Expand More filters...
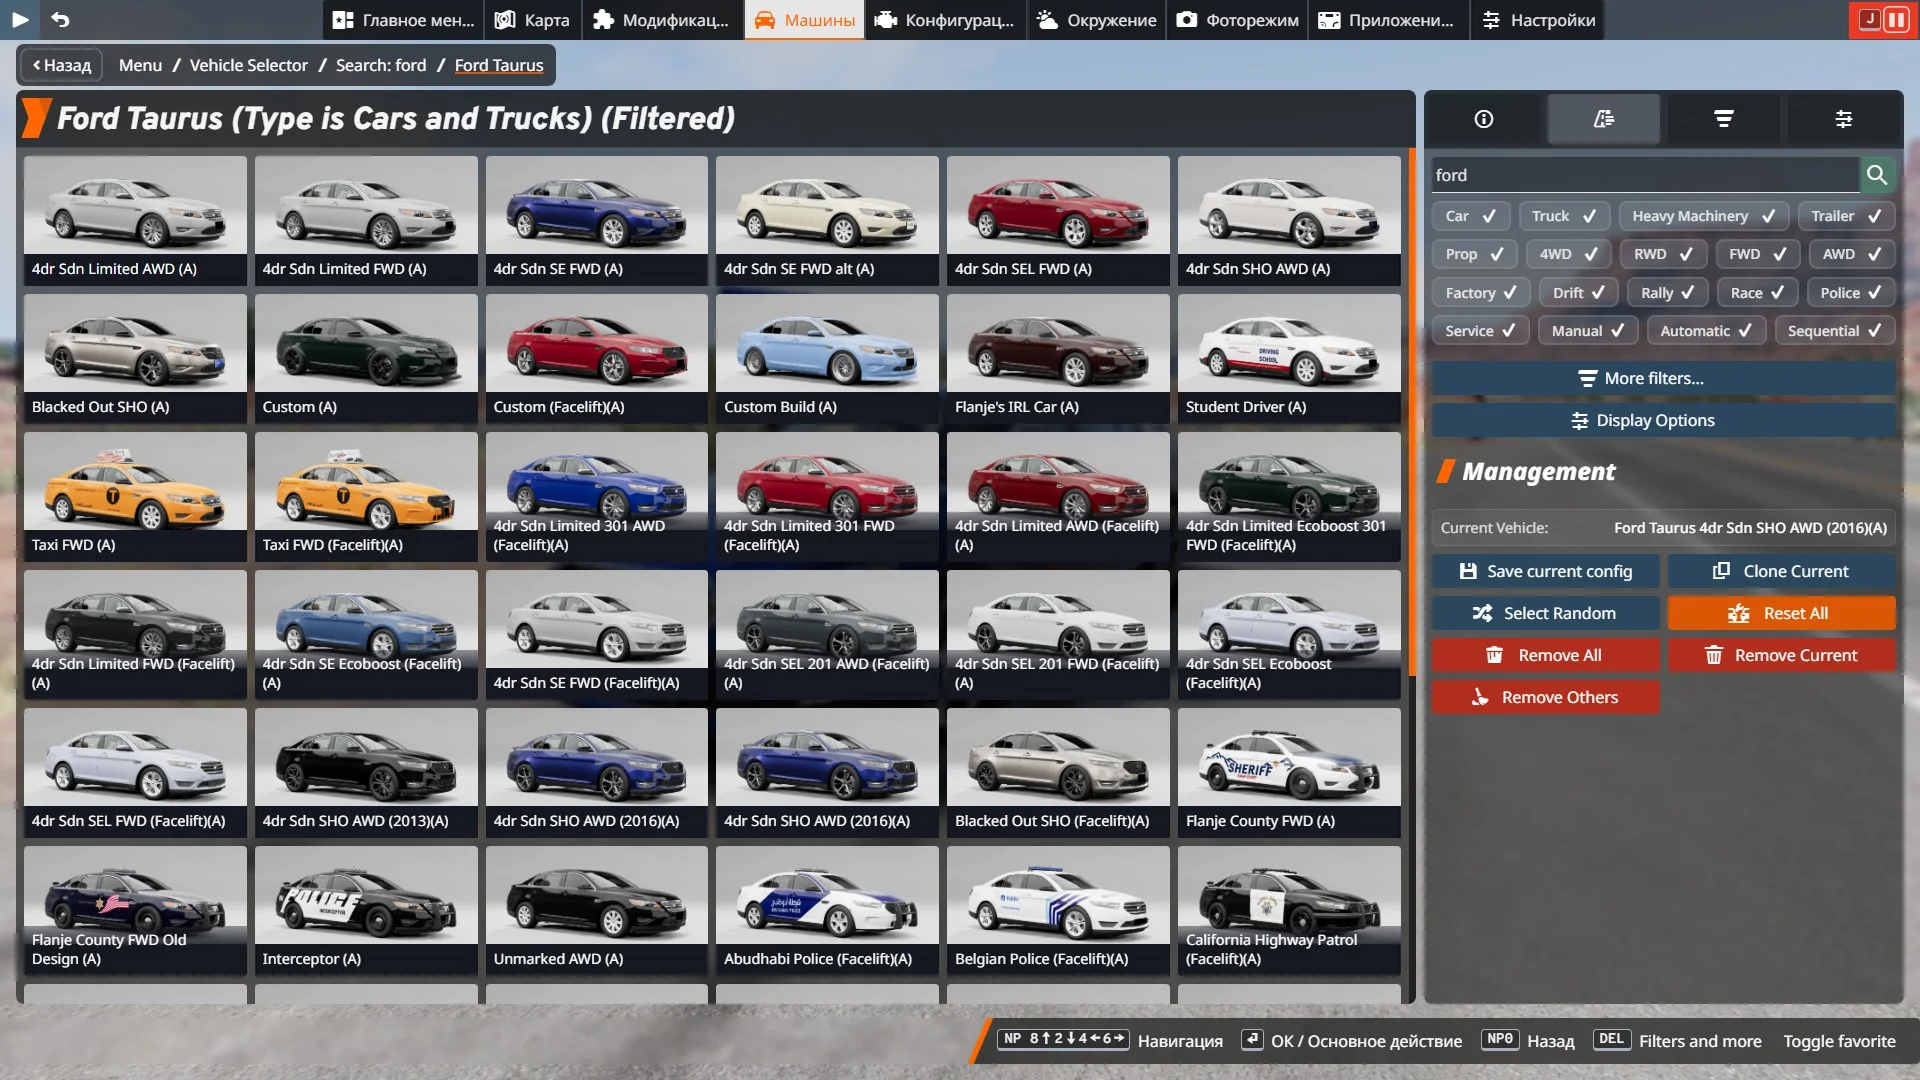1920x1080 pixels. point(1664,378)
